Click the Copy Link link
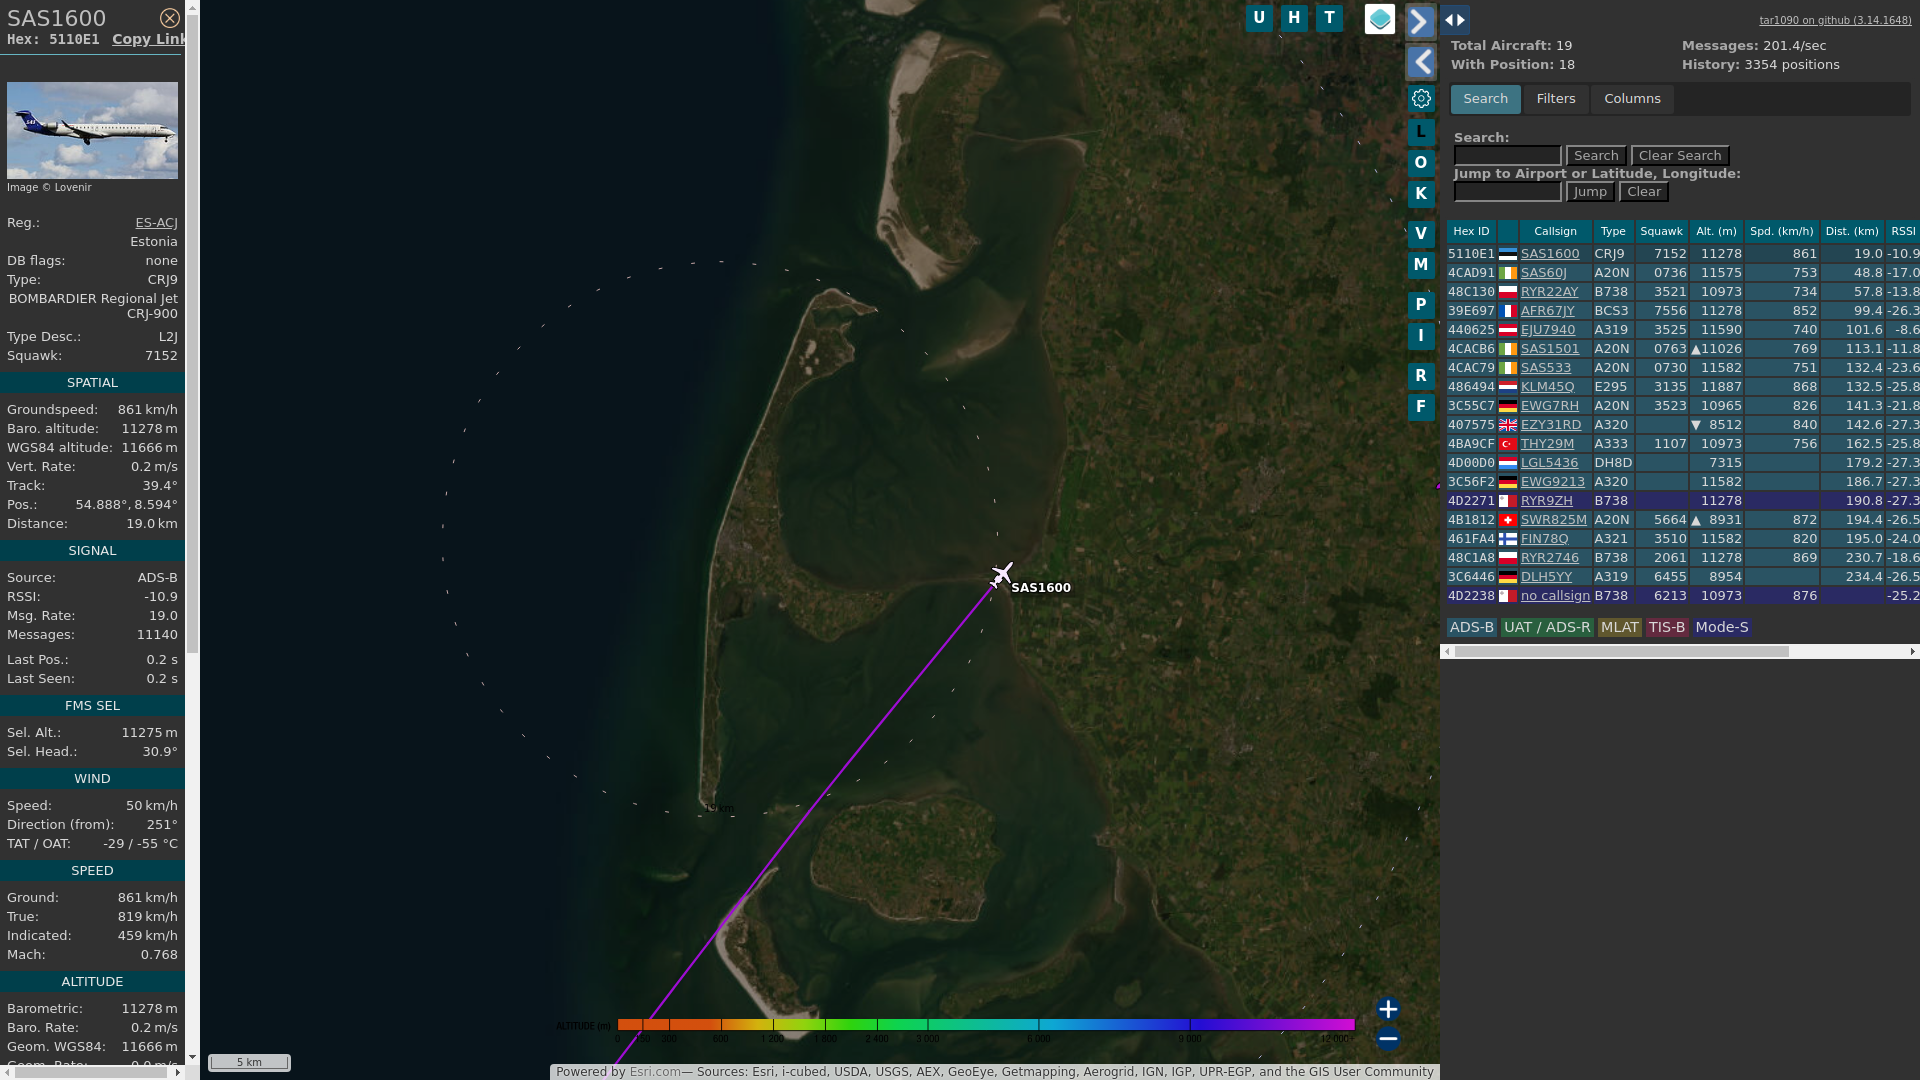The image size is (1920, 1080). (149, 39)
